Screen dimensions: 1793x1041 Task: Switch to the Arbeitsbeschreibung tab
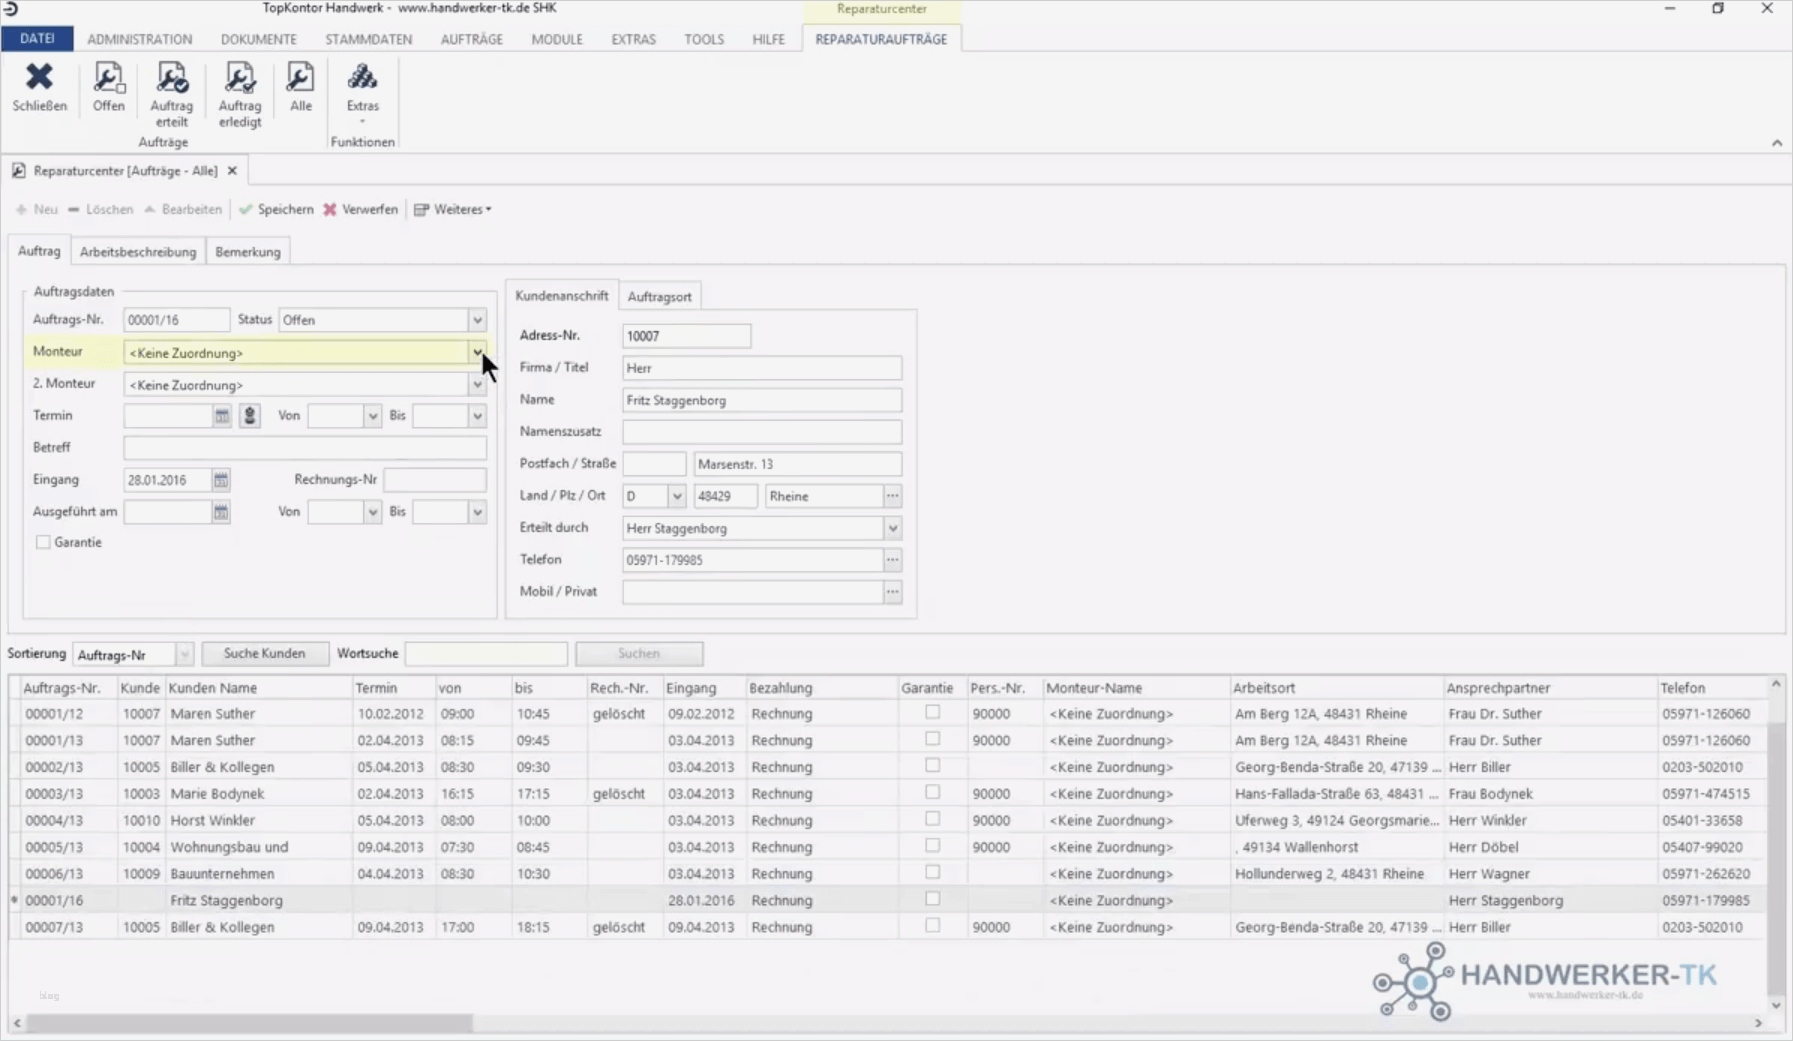click(x=138, y=252)
